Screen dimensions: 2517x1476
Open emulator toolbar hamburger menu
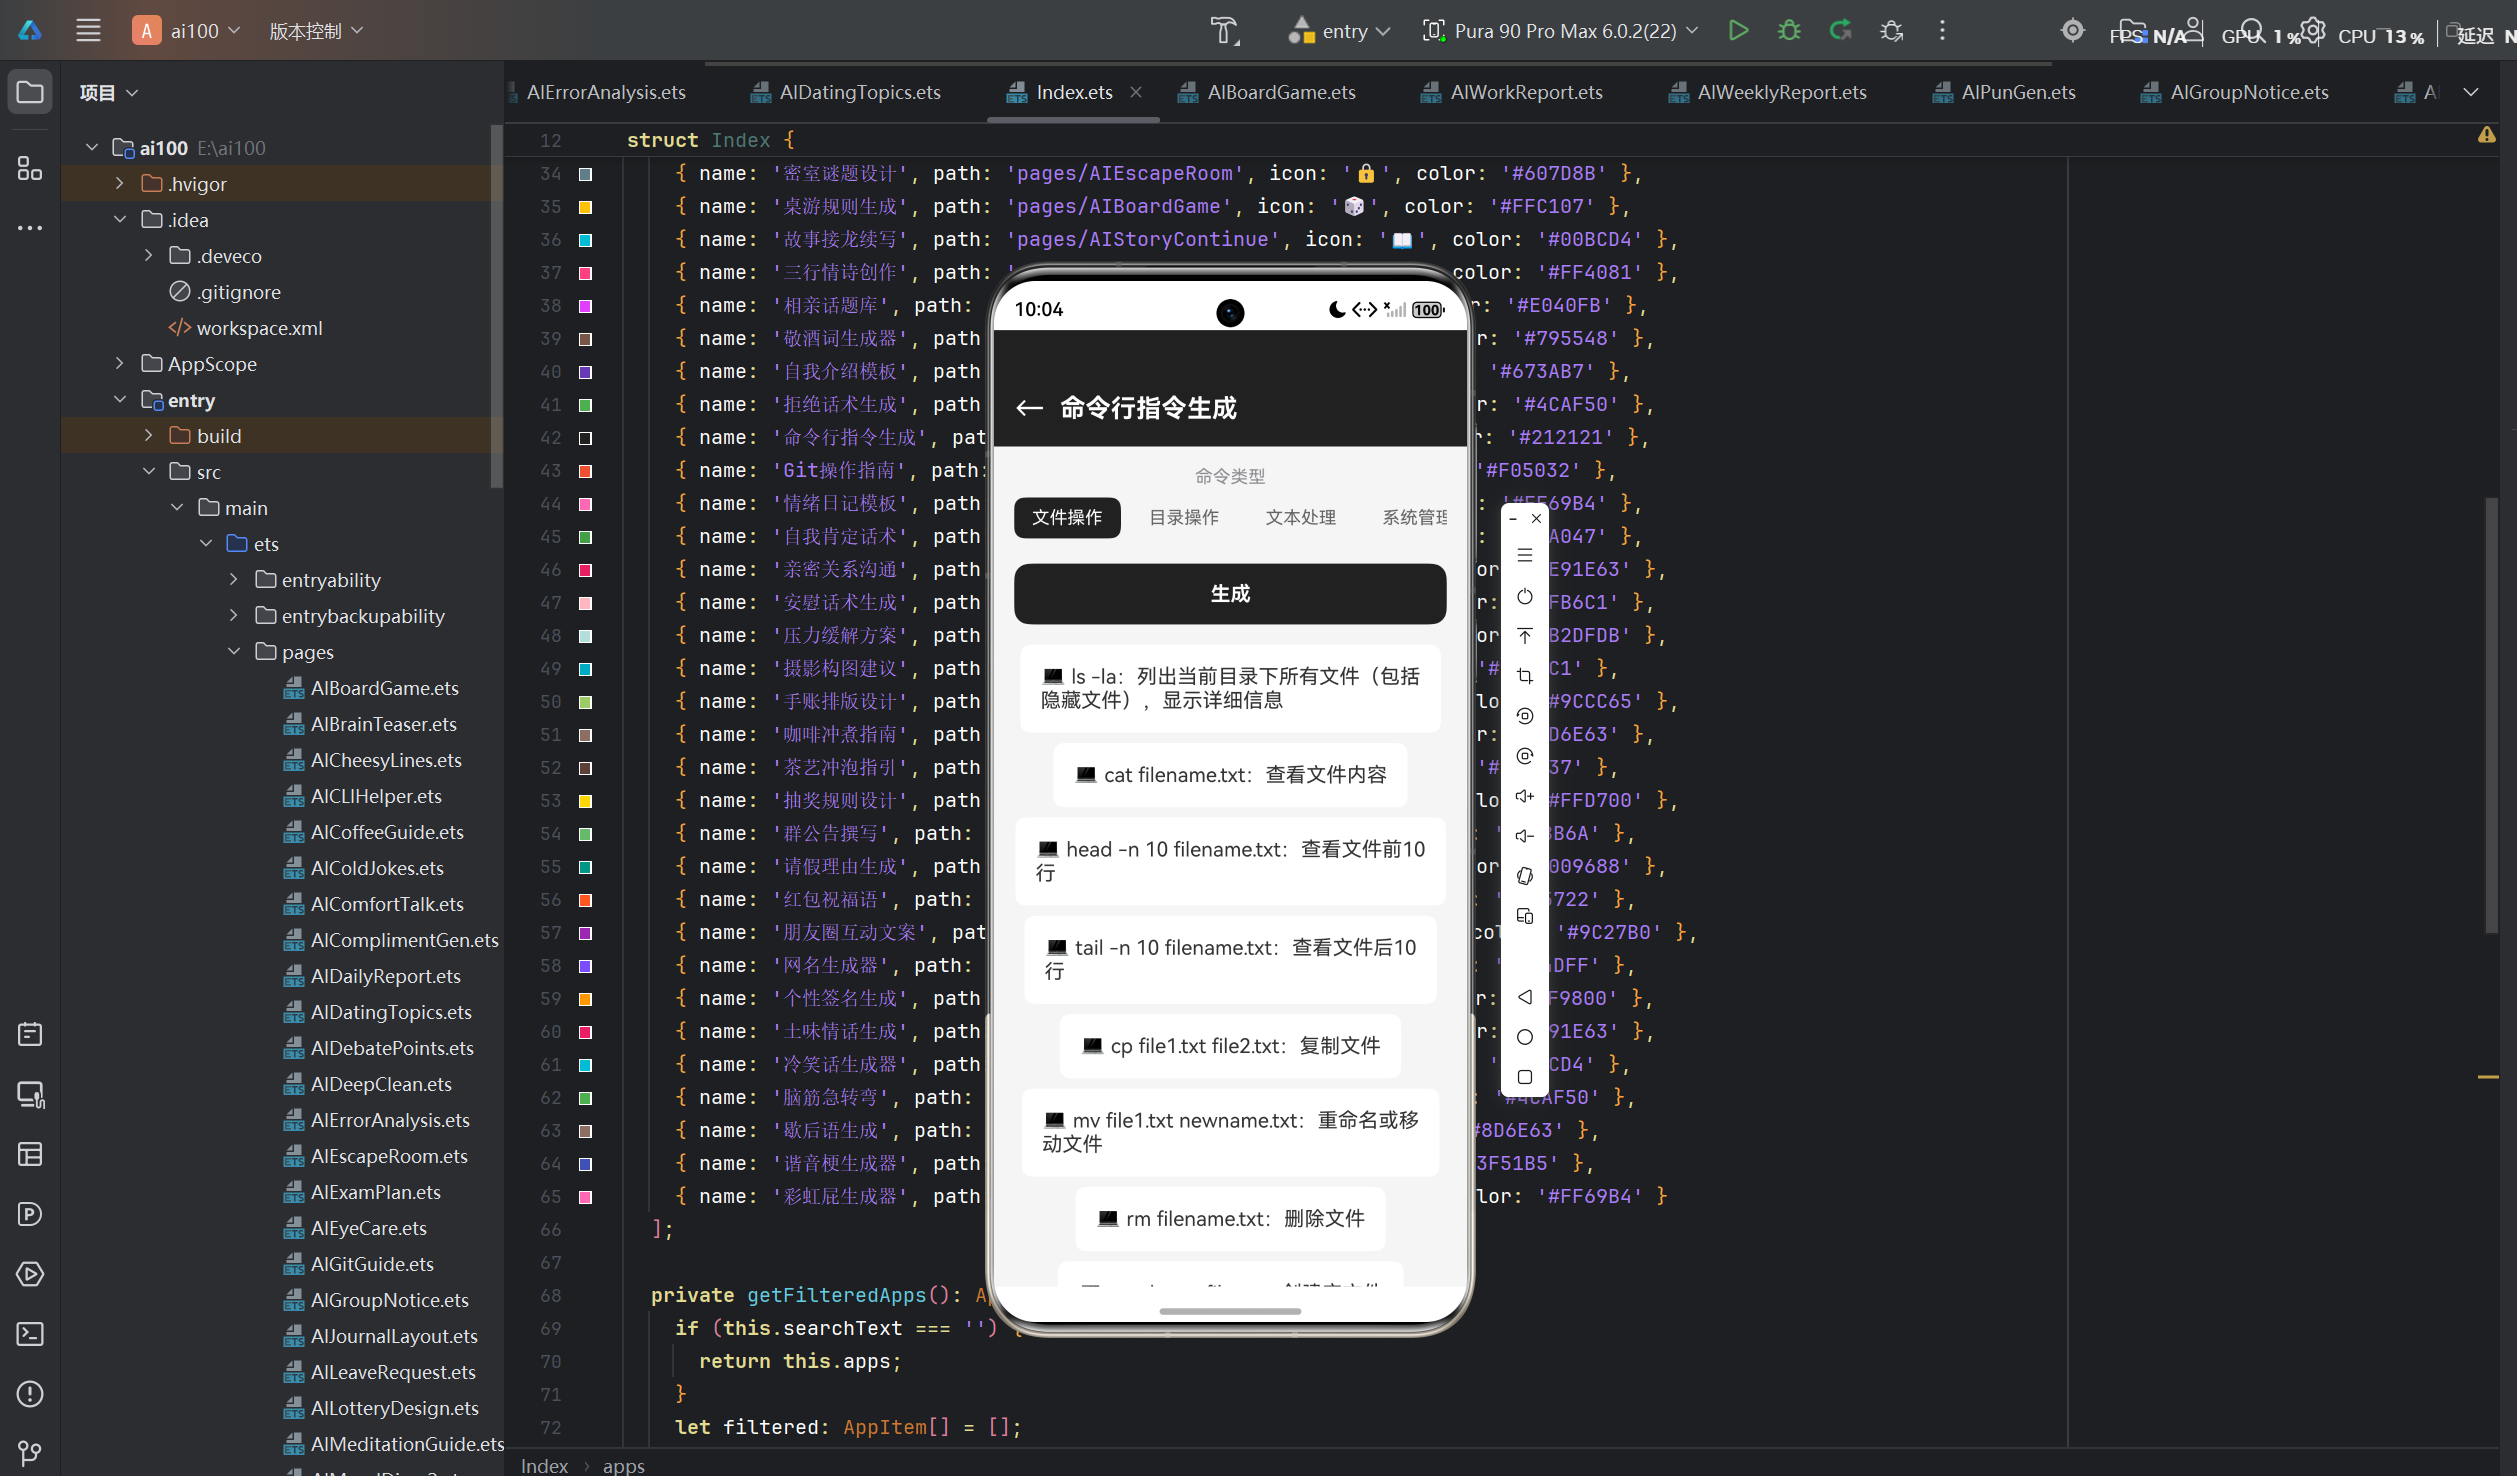pos(1524,556)
